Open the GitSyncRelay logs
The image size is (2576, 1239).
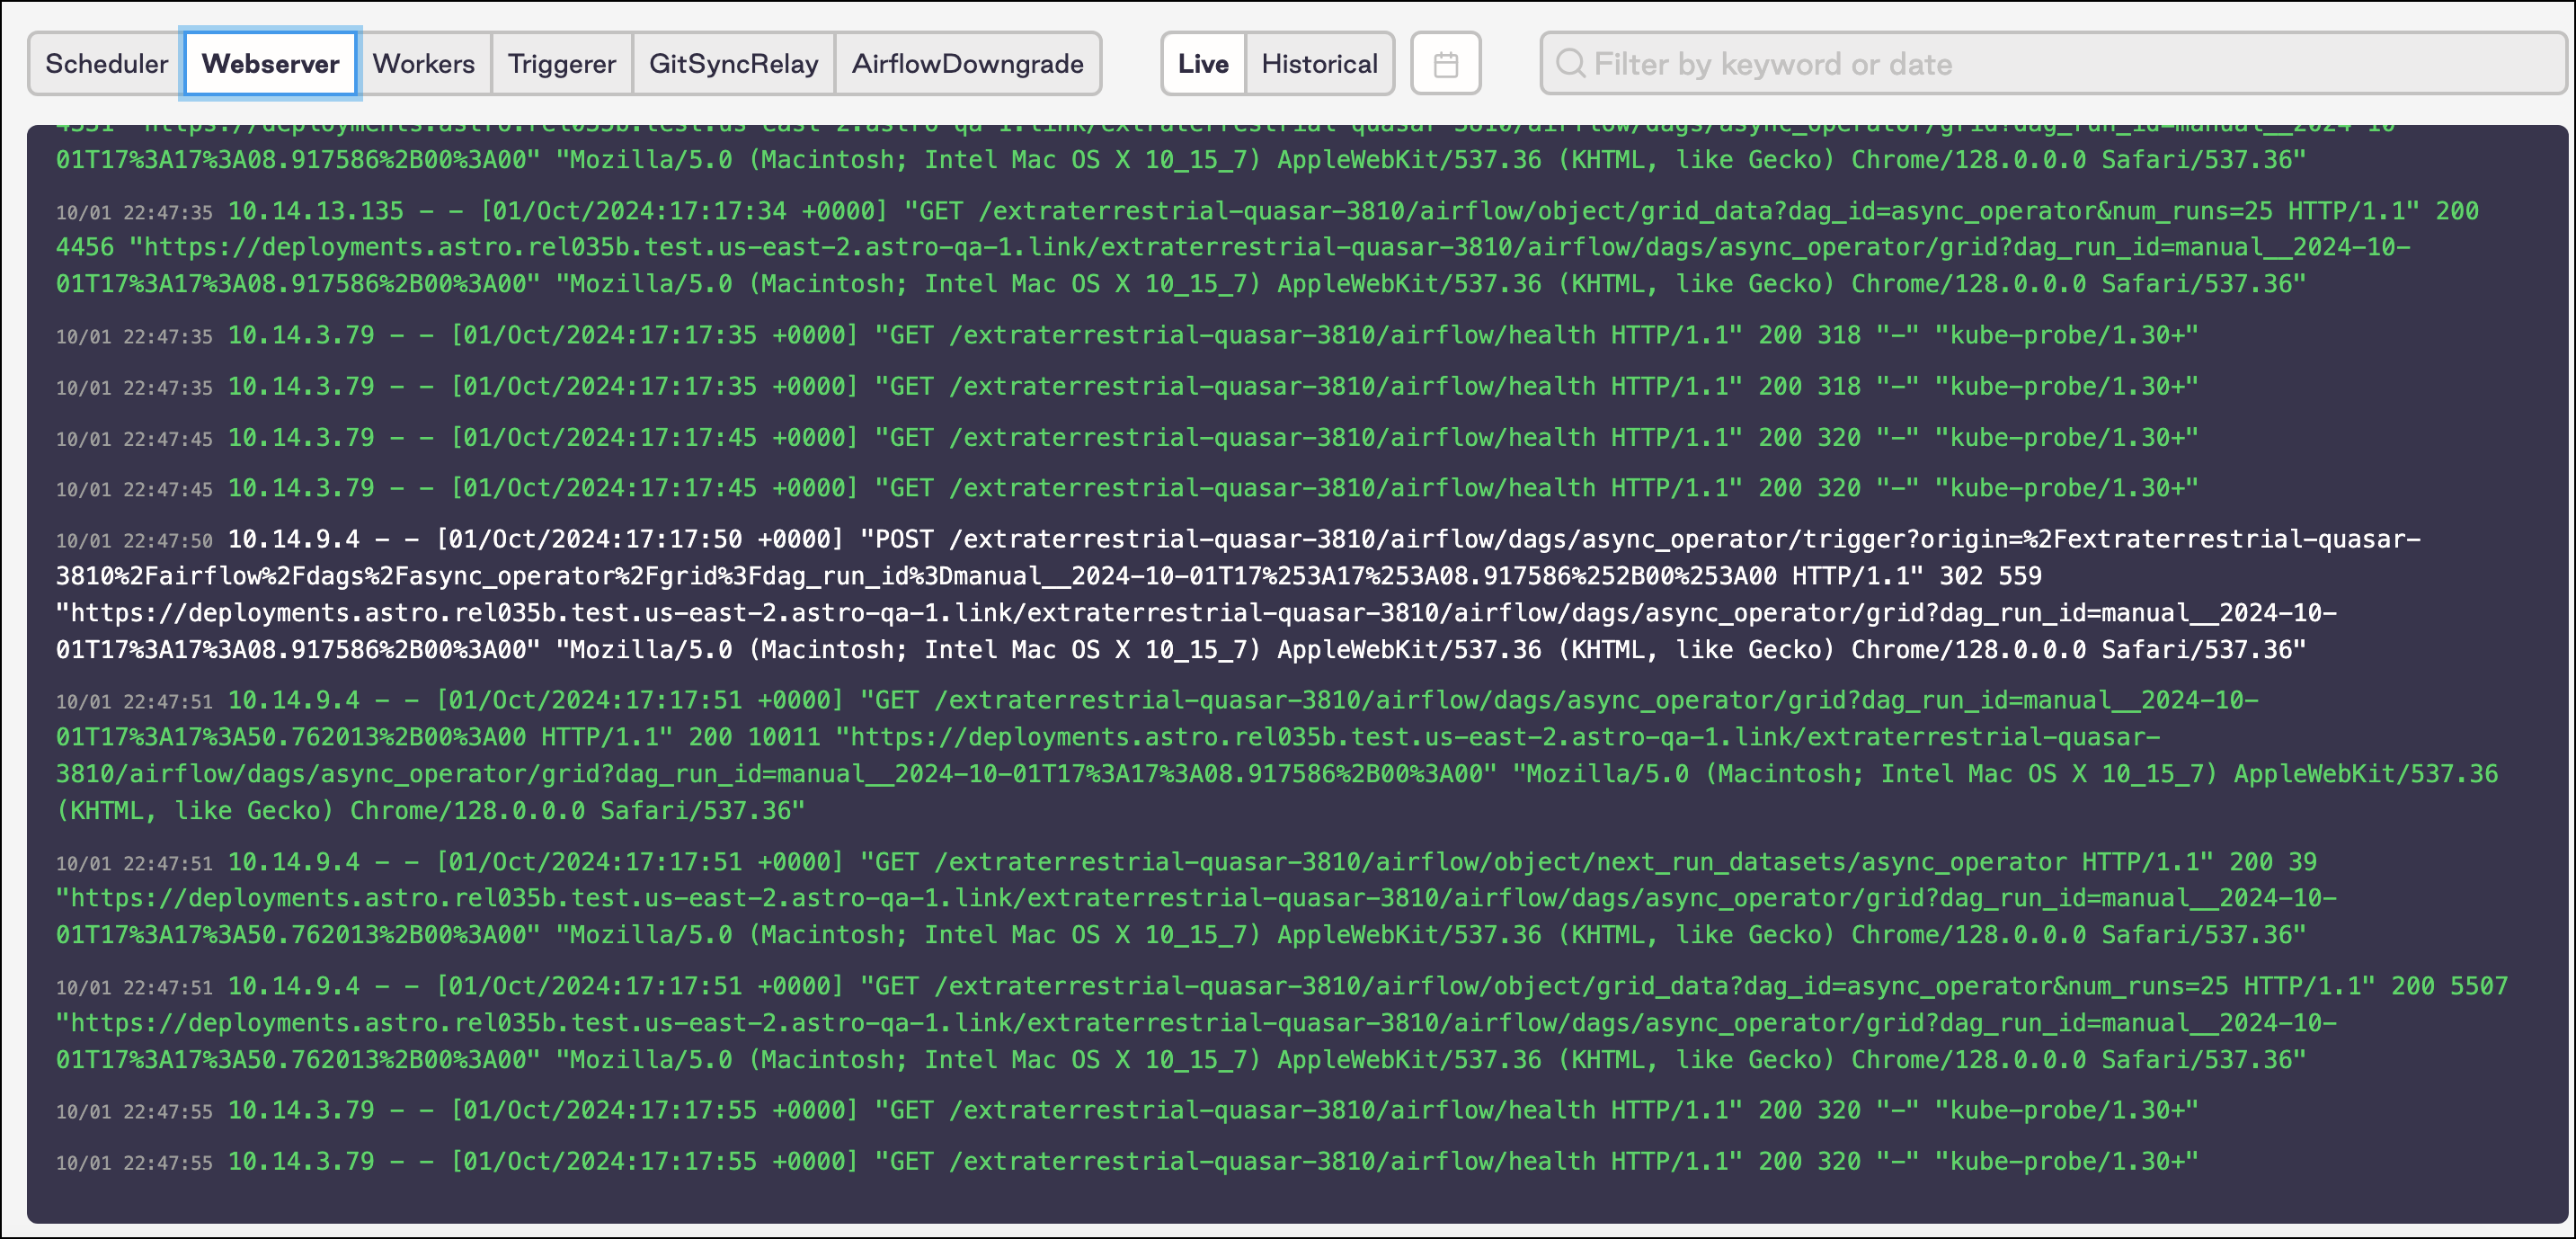tap(733, 63)
